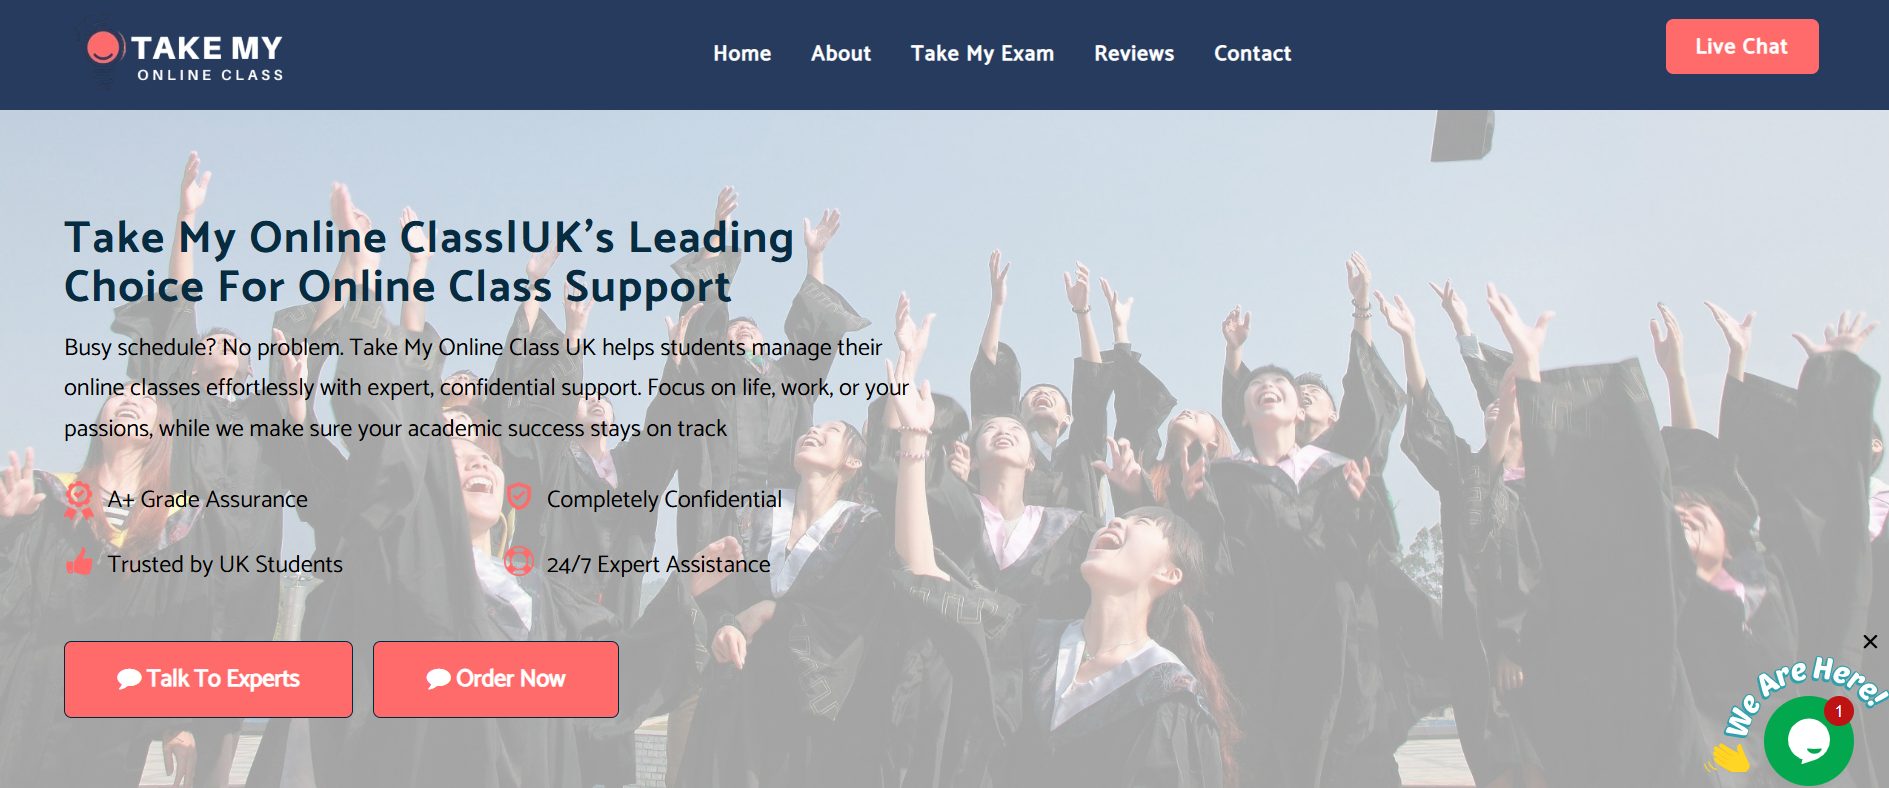
Task: Click the 24/7 Expert Assistance label
Action: pos(658,564)
